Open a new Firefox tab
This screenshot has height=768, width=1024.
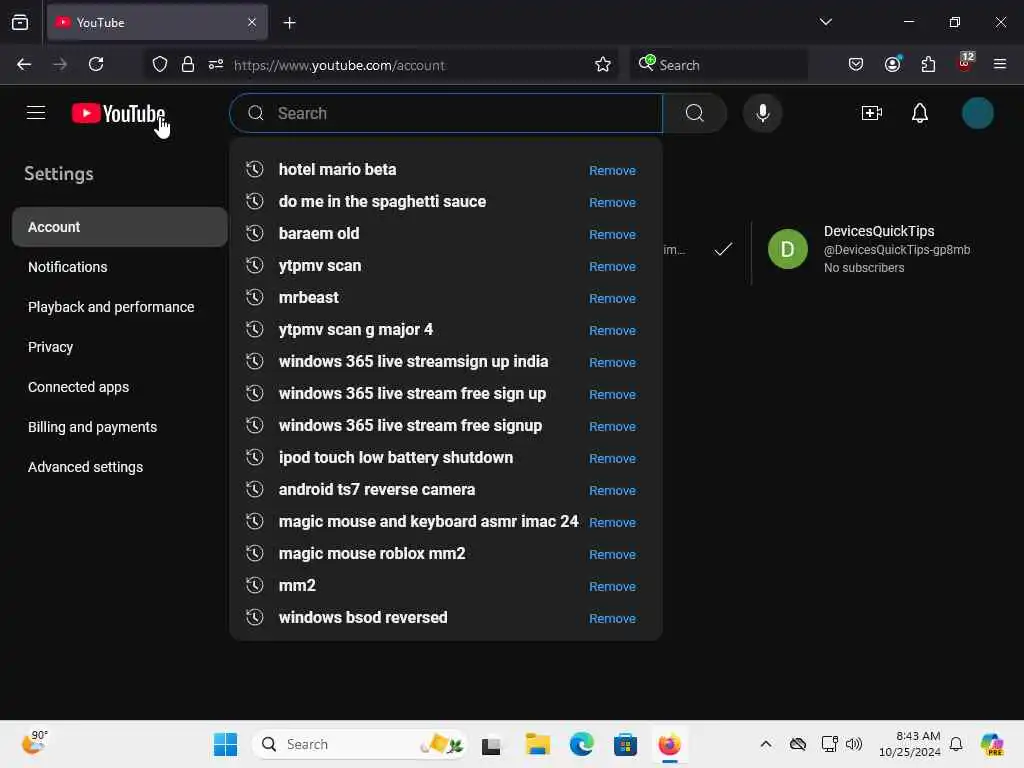tap(289, 23)
